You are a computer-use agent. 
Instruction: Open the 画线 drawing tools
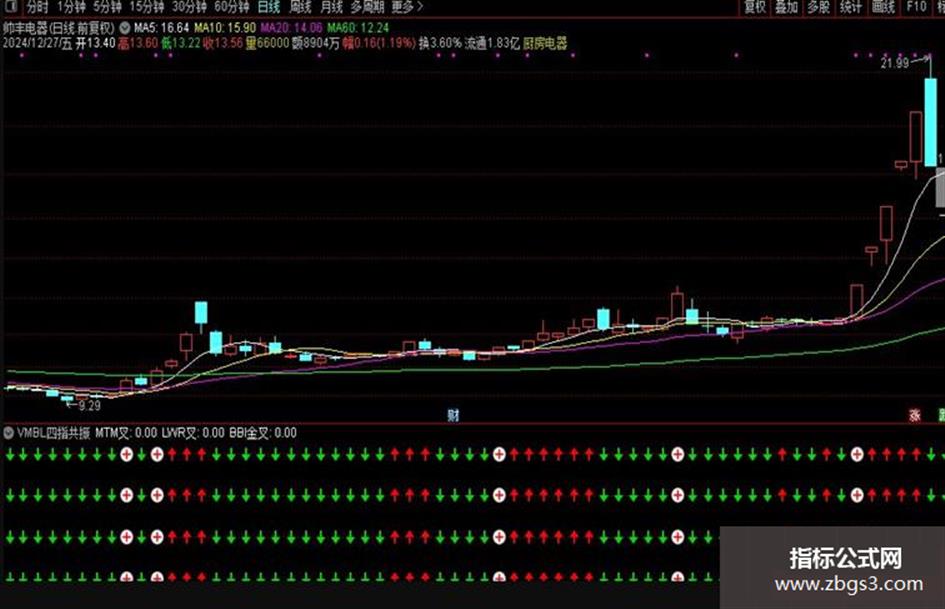(884, 7)
